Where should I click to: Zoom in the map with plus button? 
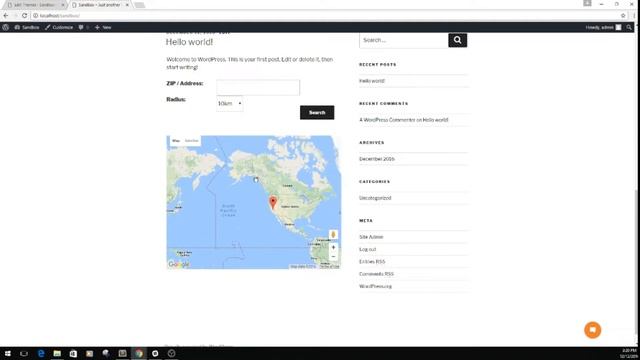pyautogui.click(x=333, y=247)
